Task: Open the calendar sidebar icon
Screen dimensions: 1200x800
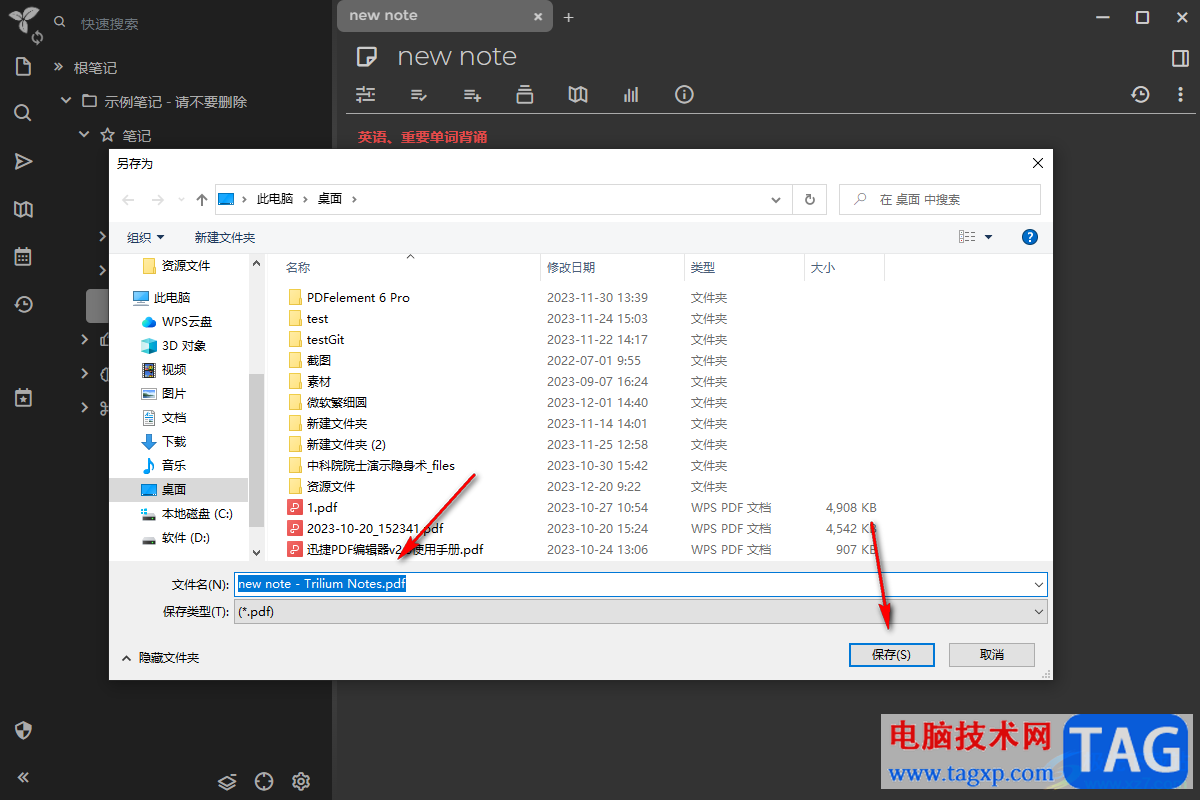Action: tap(23, 257)
